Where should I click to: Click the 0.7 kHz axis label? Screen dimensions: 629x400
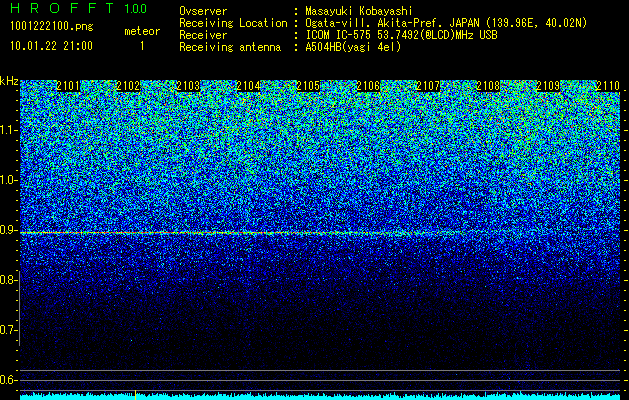(x=8, y=330)
